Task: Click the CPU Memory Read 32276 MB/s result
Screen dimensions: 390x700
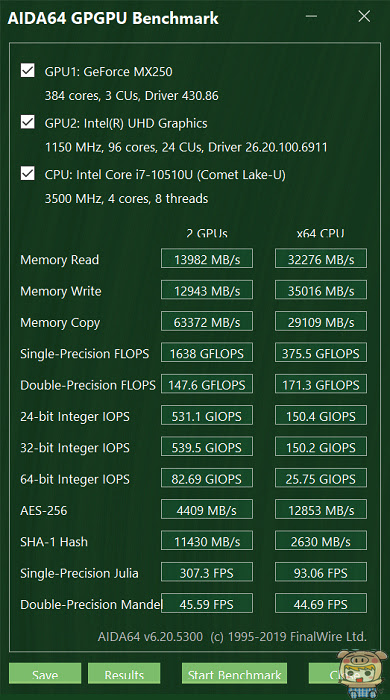Action: pos(321,258)
